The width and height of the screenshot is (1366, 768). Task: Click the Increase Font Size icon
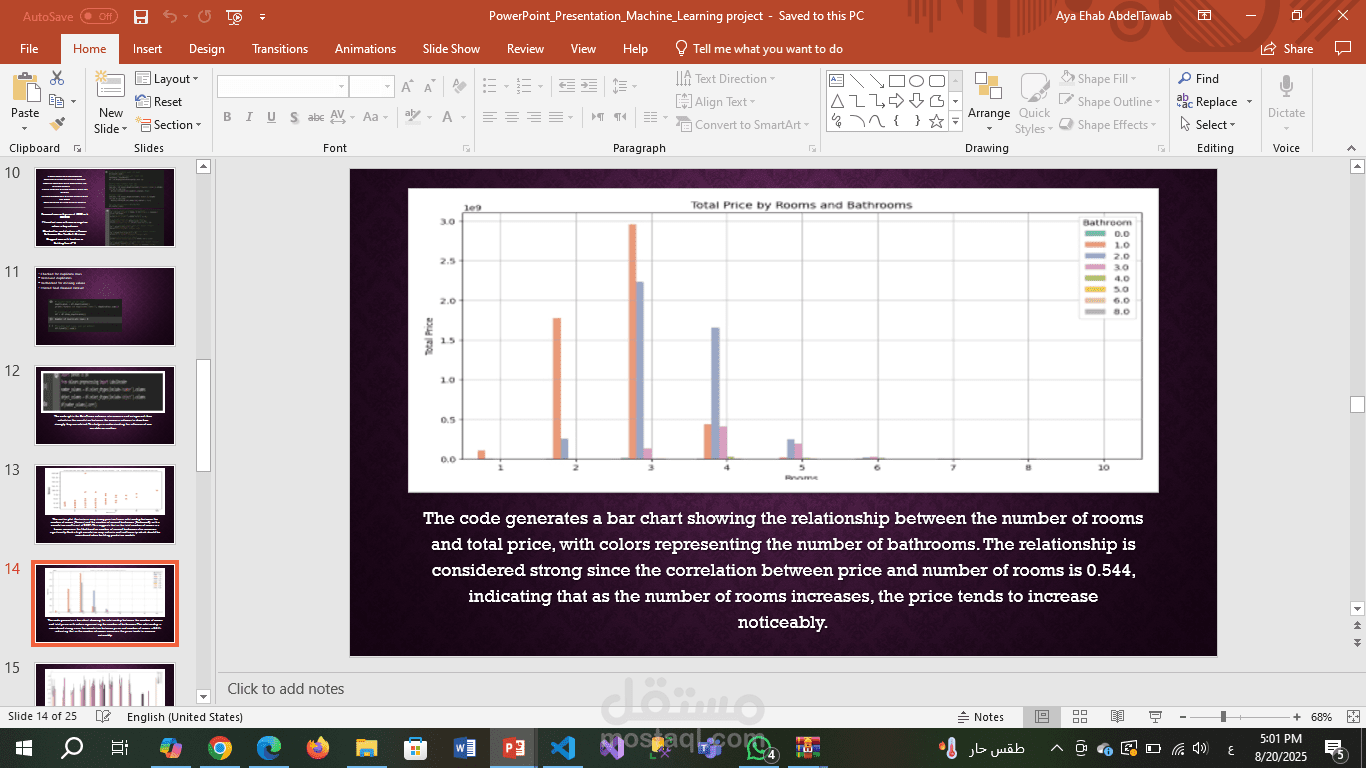pyautogui.click(x=407, y=87)
